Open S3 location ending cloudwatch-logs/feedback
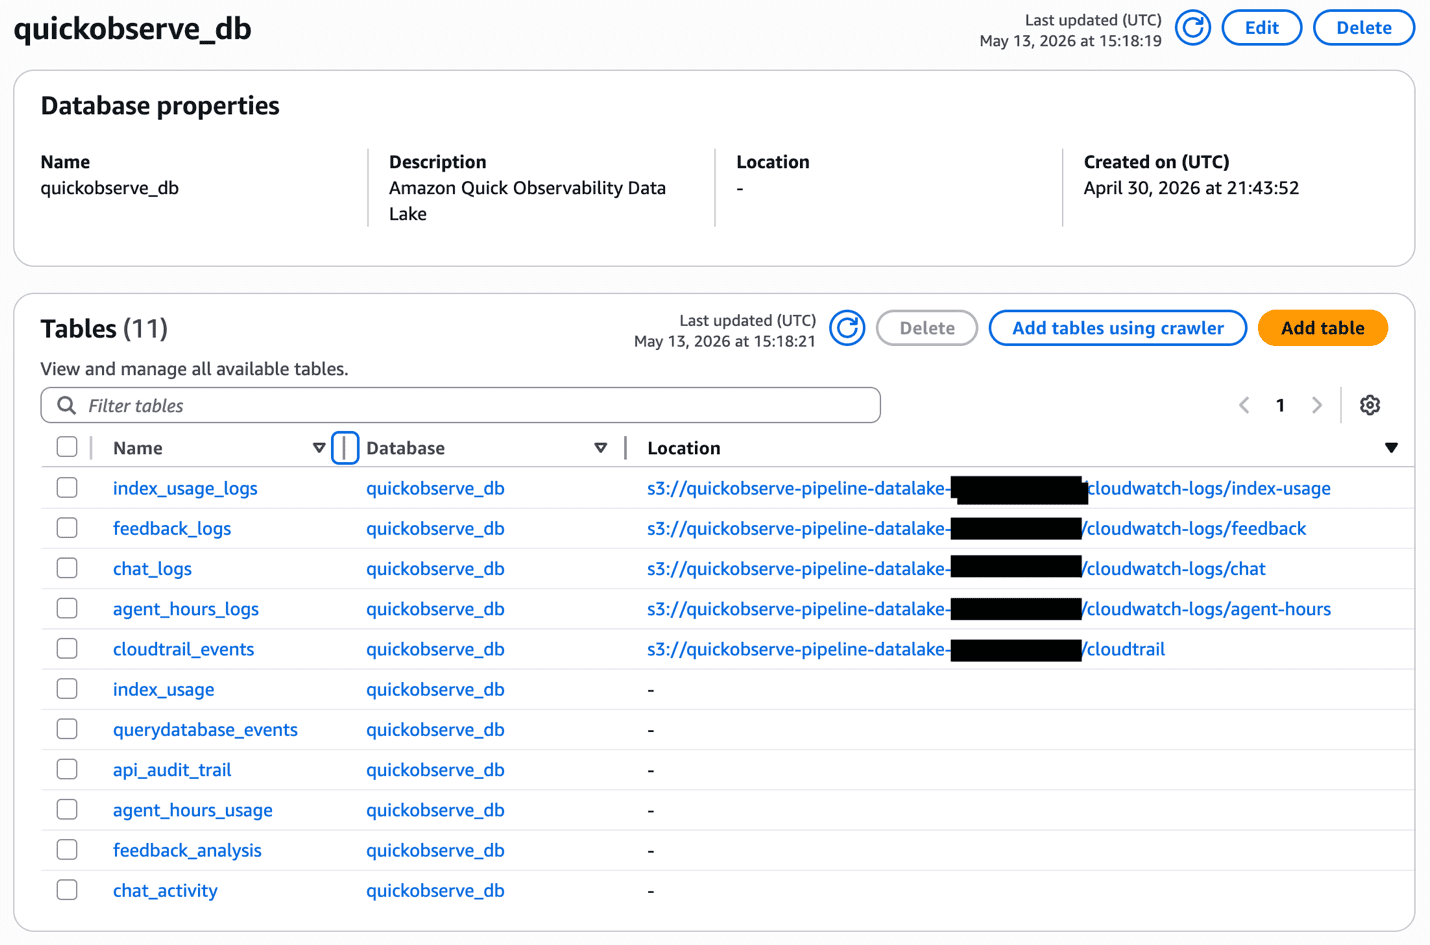Viewport: 1430px width, 945px height. 976,528
